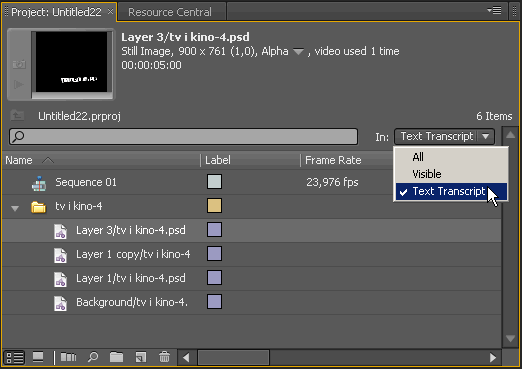This screenshot has height=369, width=522.
Task: Click the 00:00:05:00 duration text
Action: (x=151, y=65)
